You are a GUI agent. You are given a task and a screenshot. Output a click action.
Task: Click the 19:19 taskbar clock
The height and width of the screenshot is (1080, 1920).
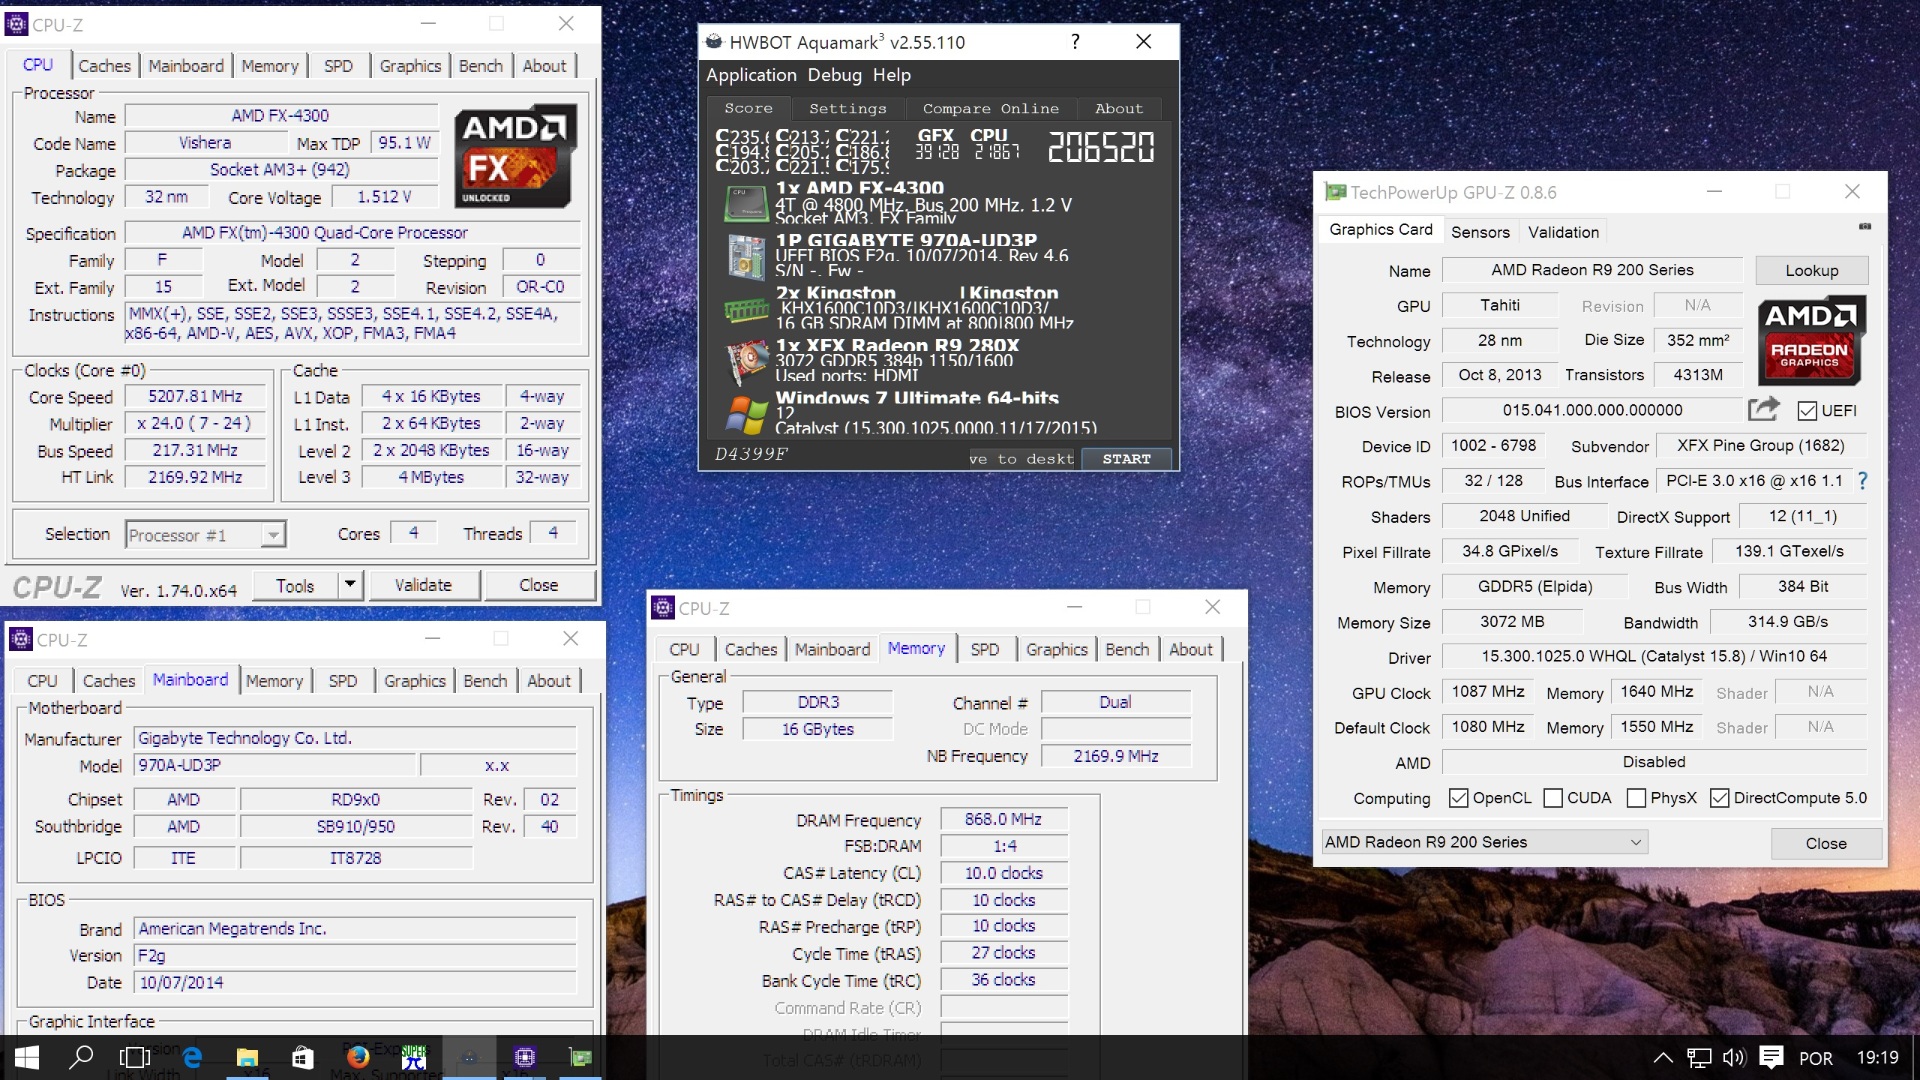point(1877,1058)
